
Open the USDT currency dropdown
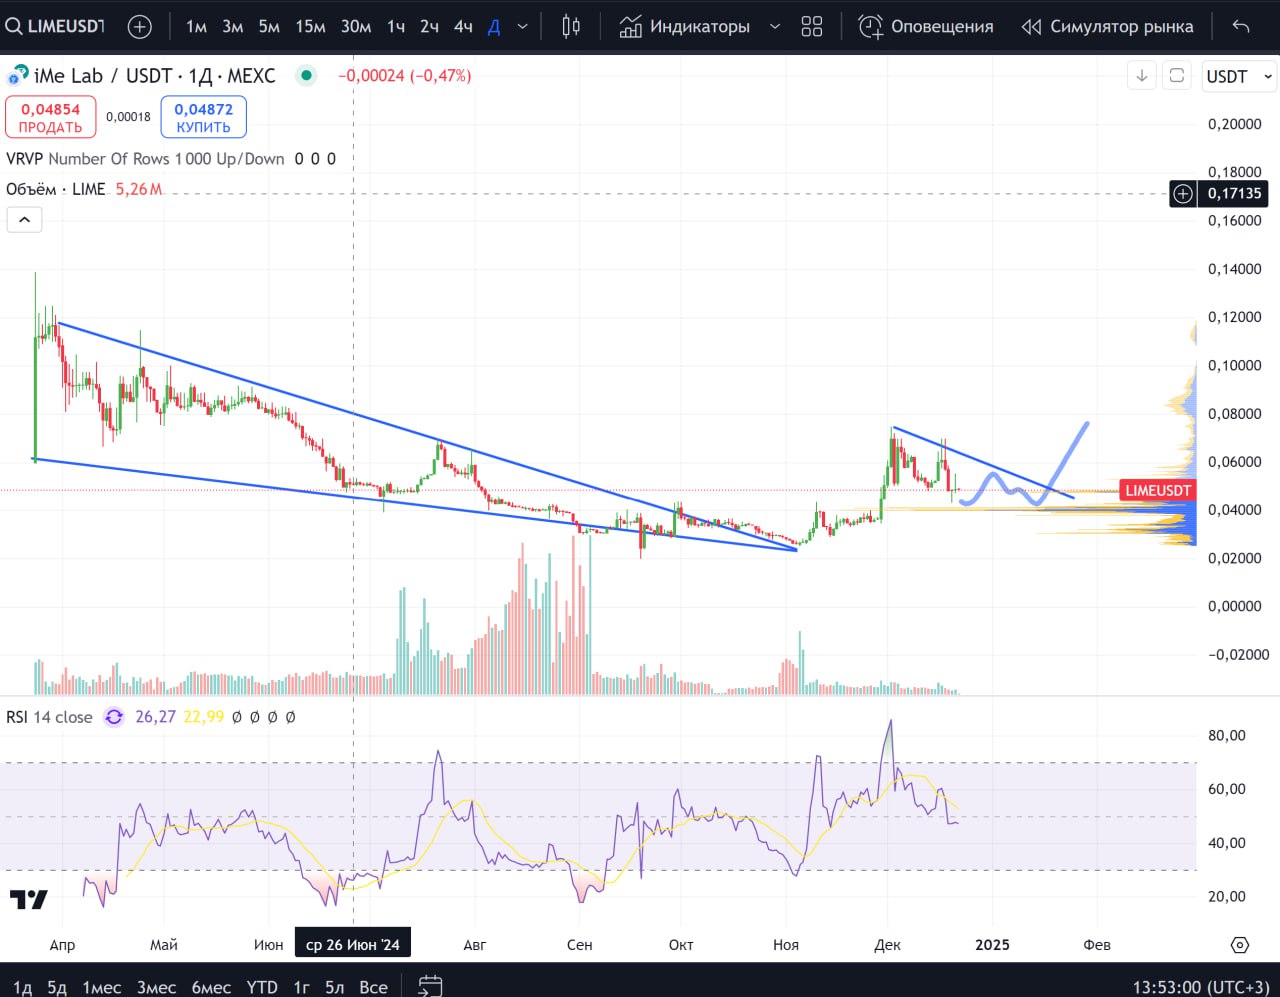coord(1239,76)
